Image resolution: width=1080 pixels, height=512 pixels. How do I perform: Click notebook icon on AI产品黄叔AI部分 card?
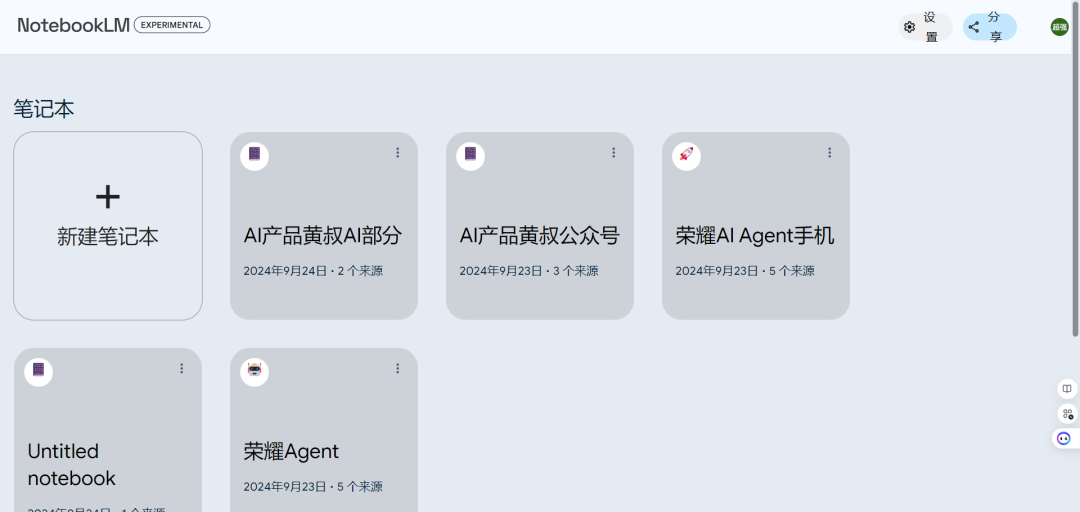coord(254,155)
